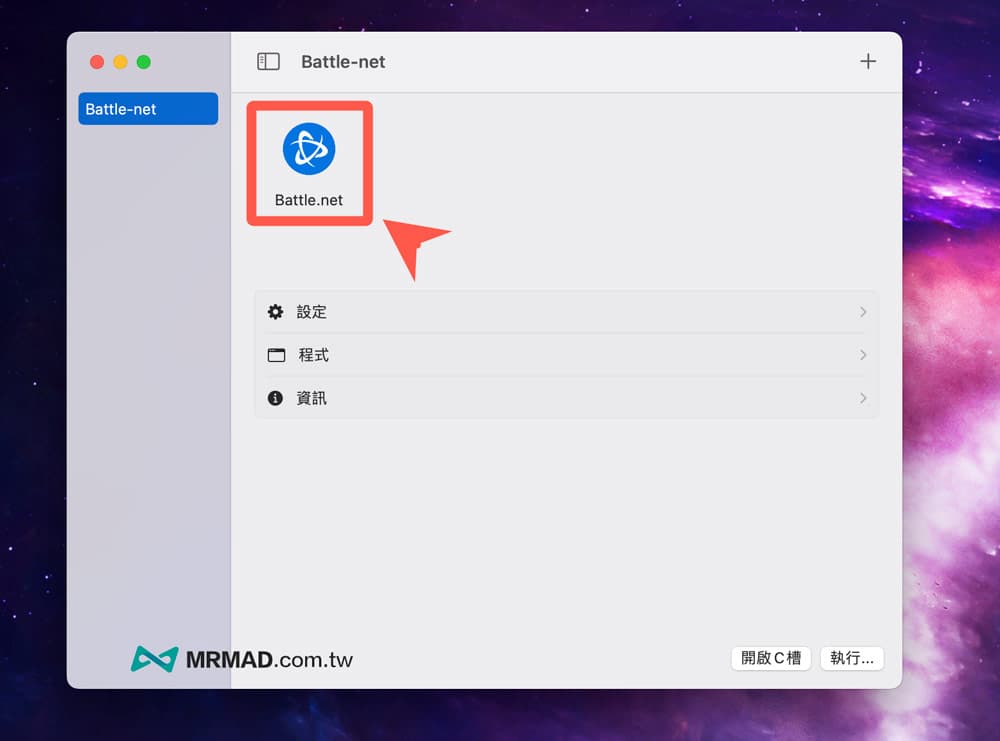Click the Battle-net window title text

[x=343, y=62]
